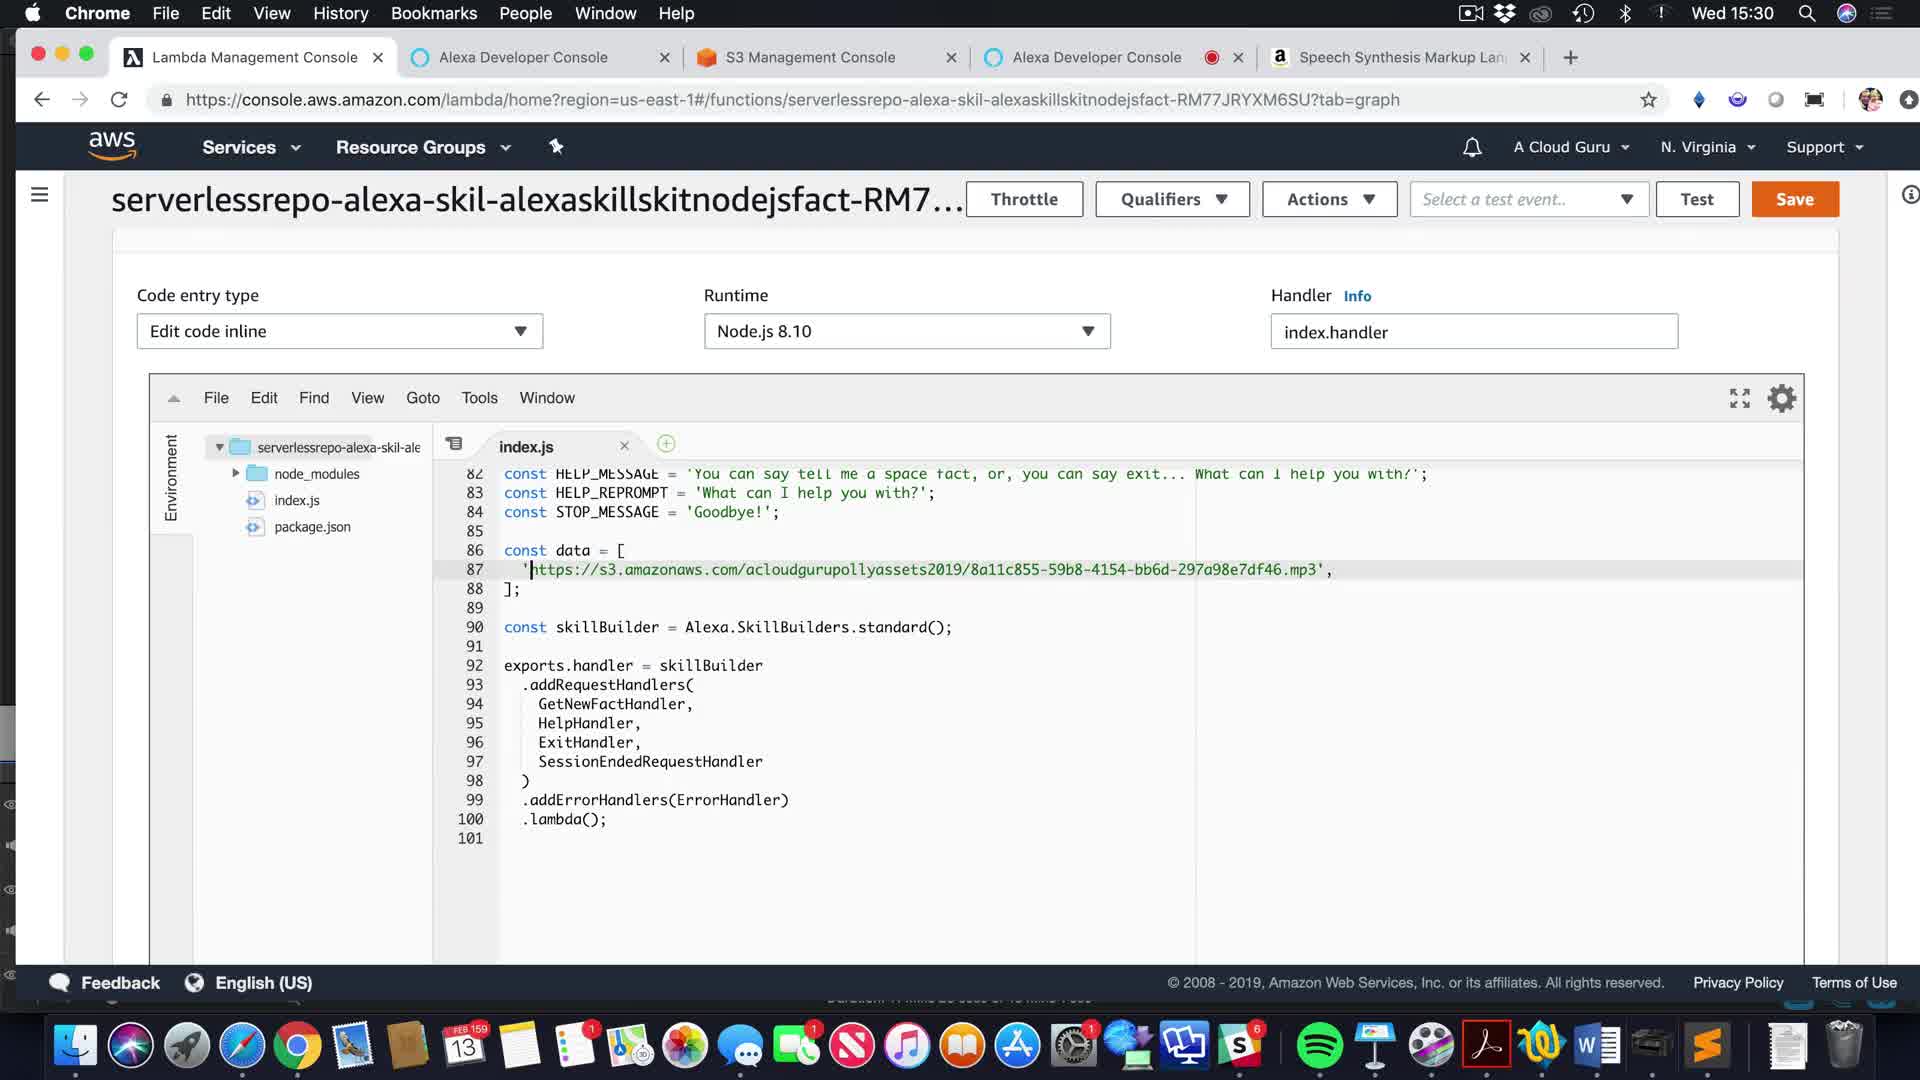Open the Runtime Node.js 8.10 dropdown

906,332
